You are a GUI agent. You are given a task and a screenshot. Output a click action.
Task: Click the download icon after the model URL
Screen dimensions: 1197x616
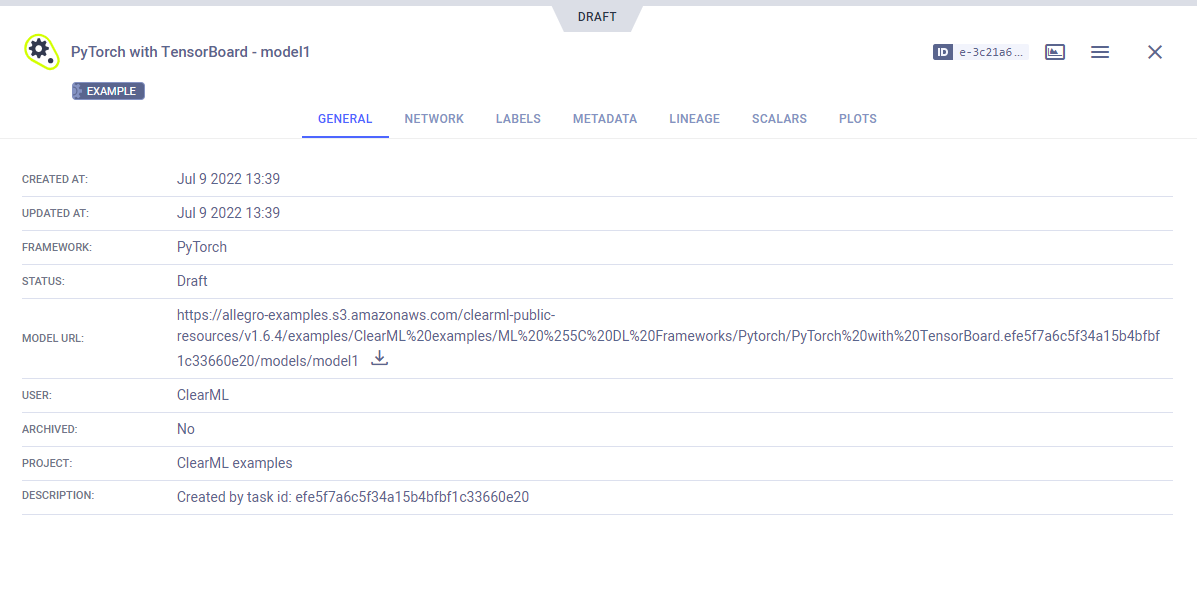point(379,359)
